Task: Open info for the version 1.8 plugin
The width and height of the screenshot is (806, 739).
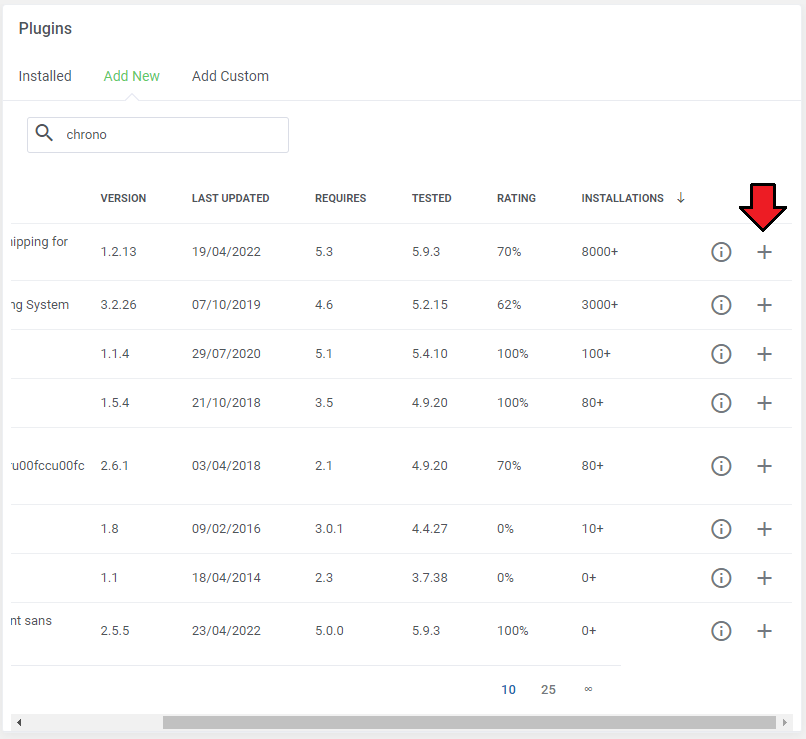Action: point(721,528)
